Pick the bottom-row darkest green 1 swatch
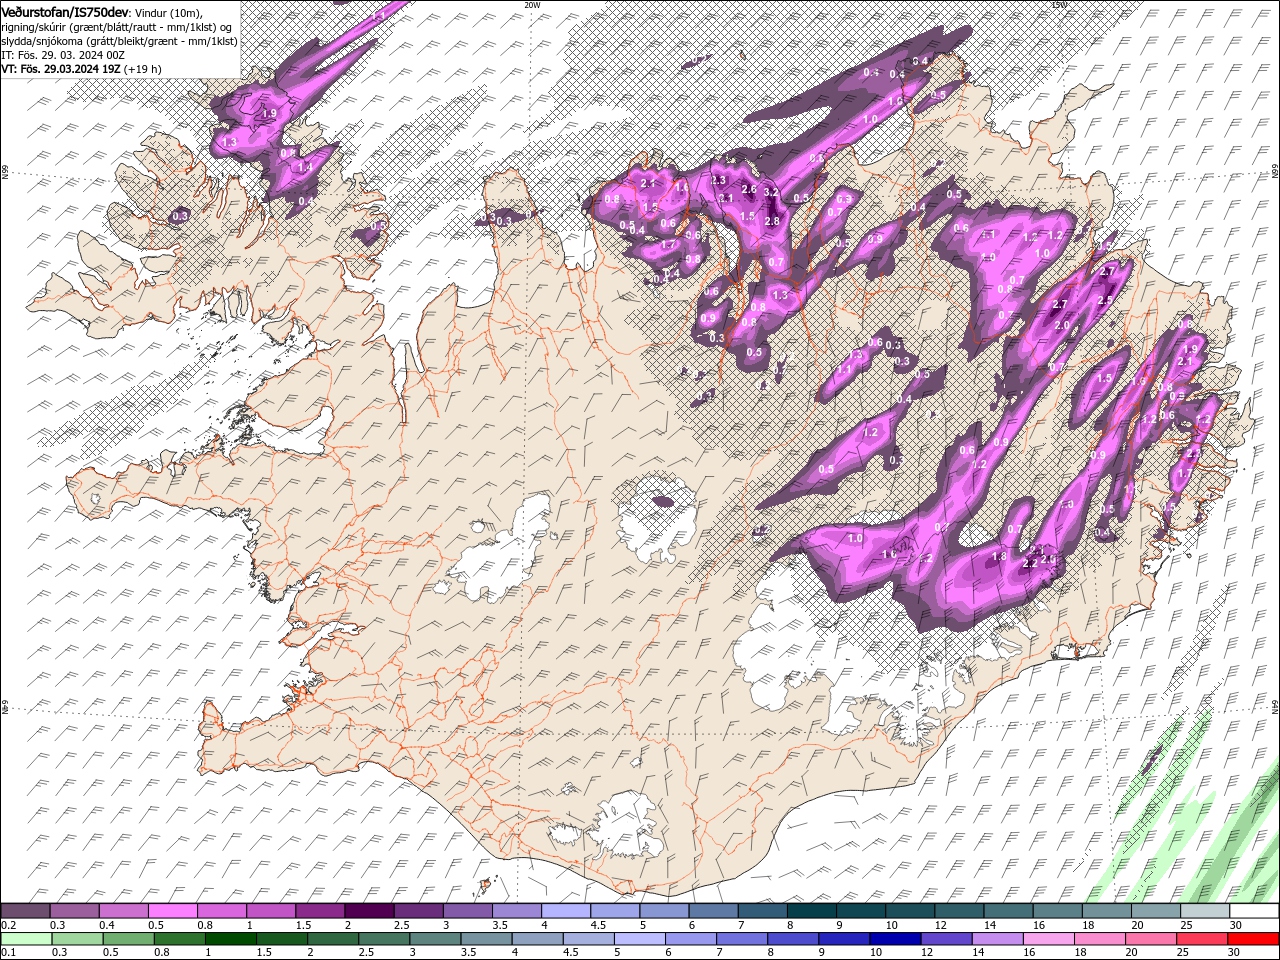 click(230, 939)
